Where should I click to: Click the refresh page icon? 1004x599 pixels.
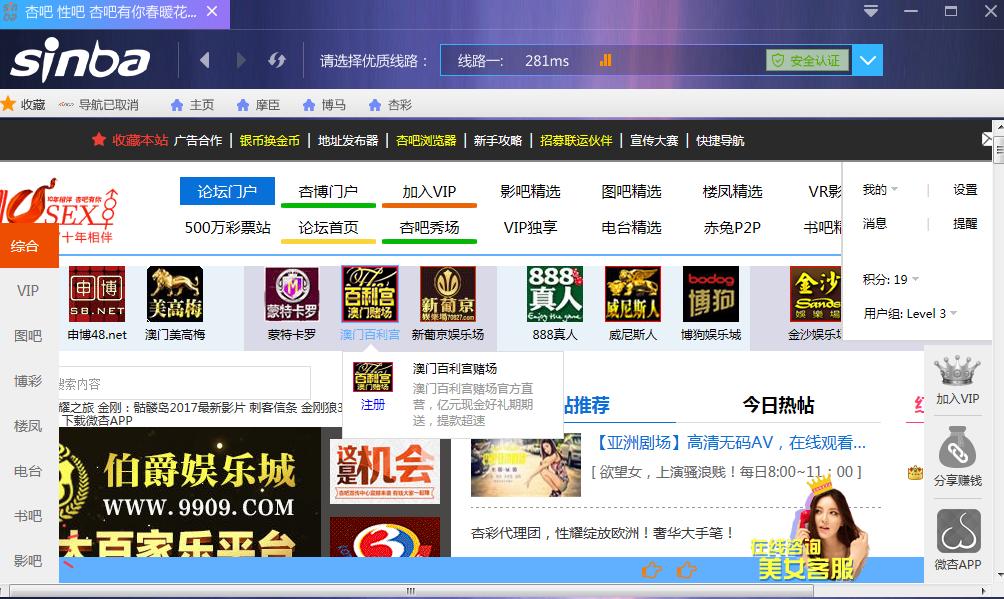tap(277, 60)
